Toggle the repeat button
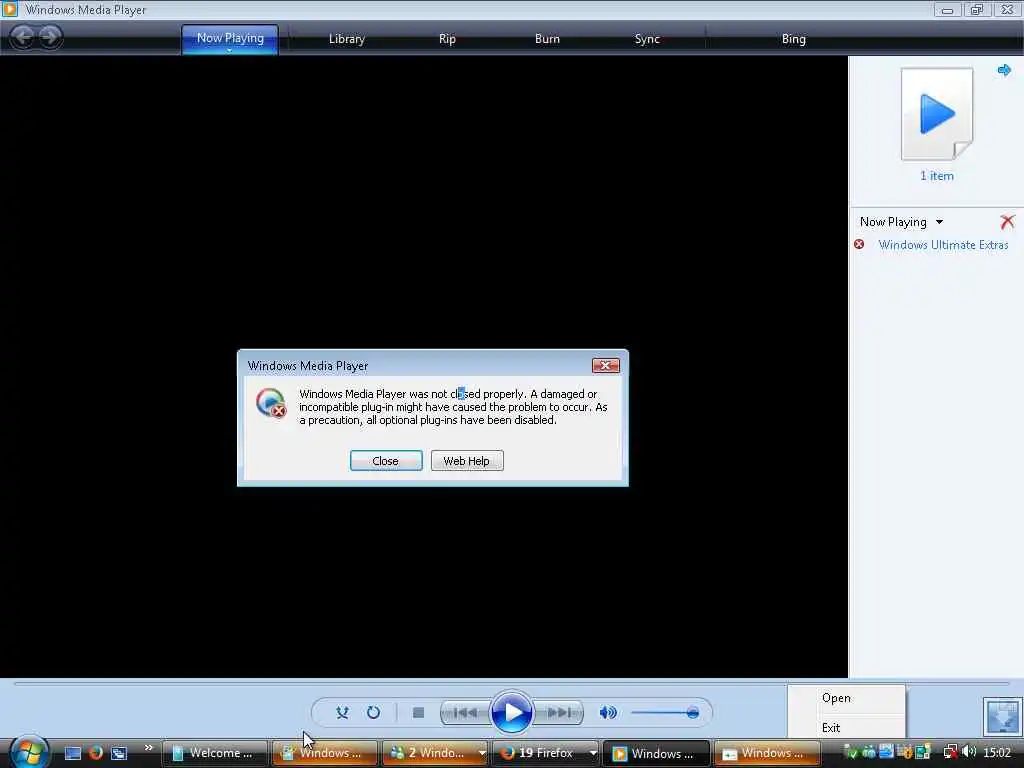This screenshot has width=1024, height=768. tap(373, 712)
